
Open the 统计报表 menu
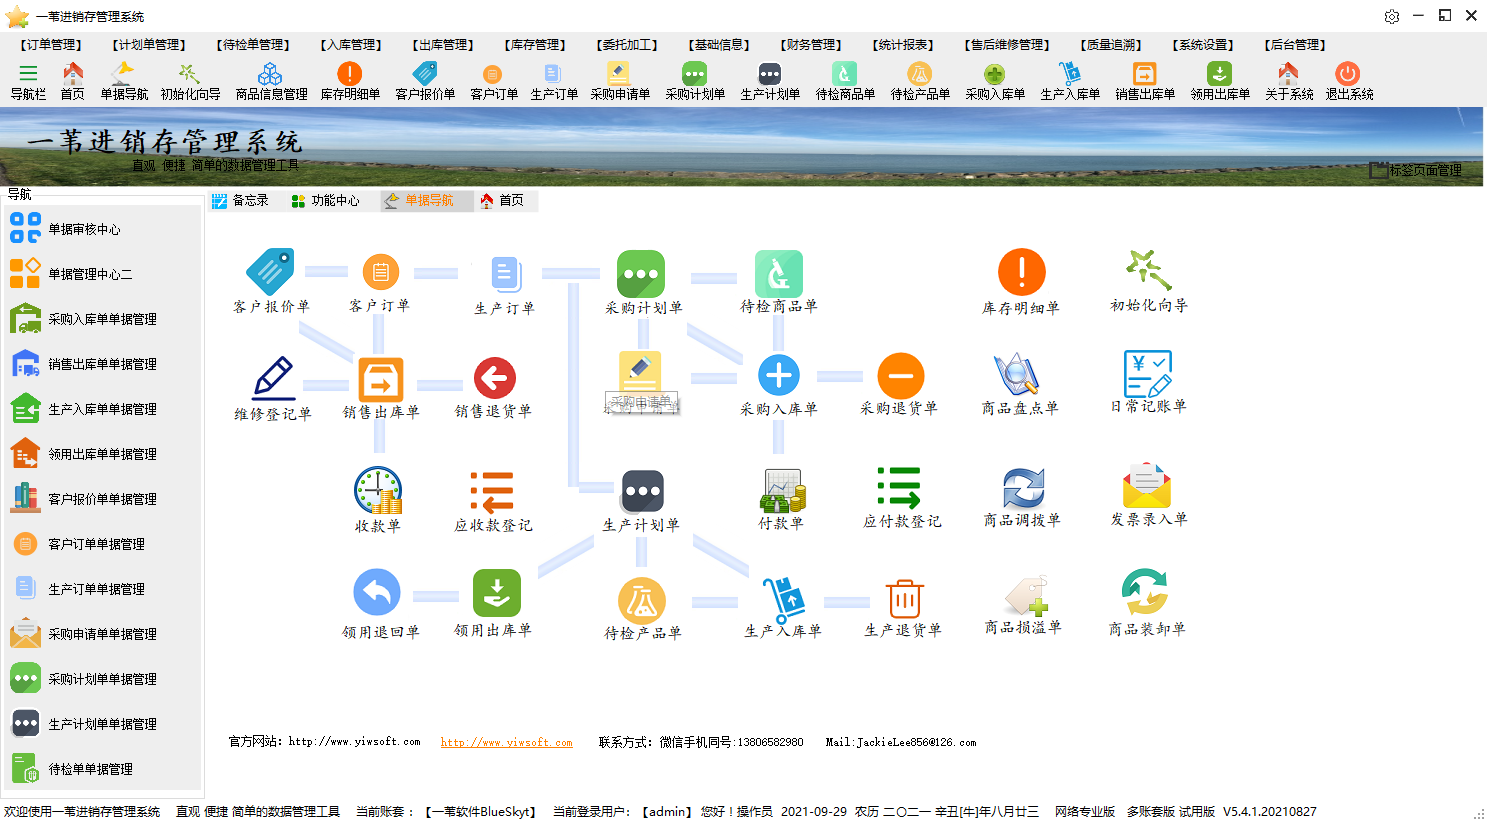tap(903, 45)
